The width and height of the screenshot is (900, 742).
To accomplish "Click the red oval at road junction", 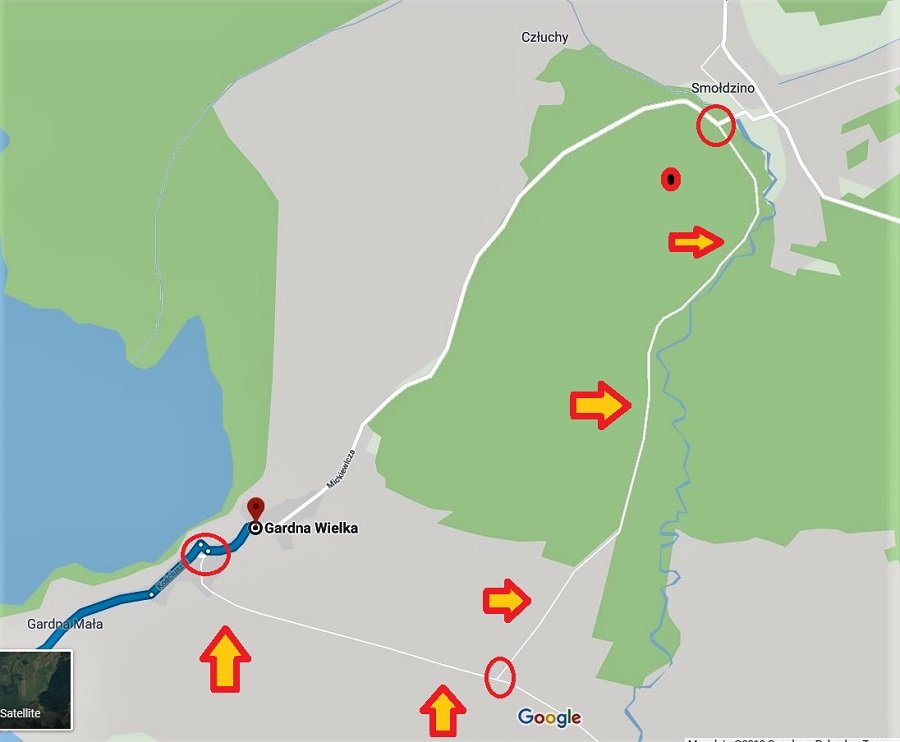I will click(500, 677).
